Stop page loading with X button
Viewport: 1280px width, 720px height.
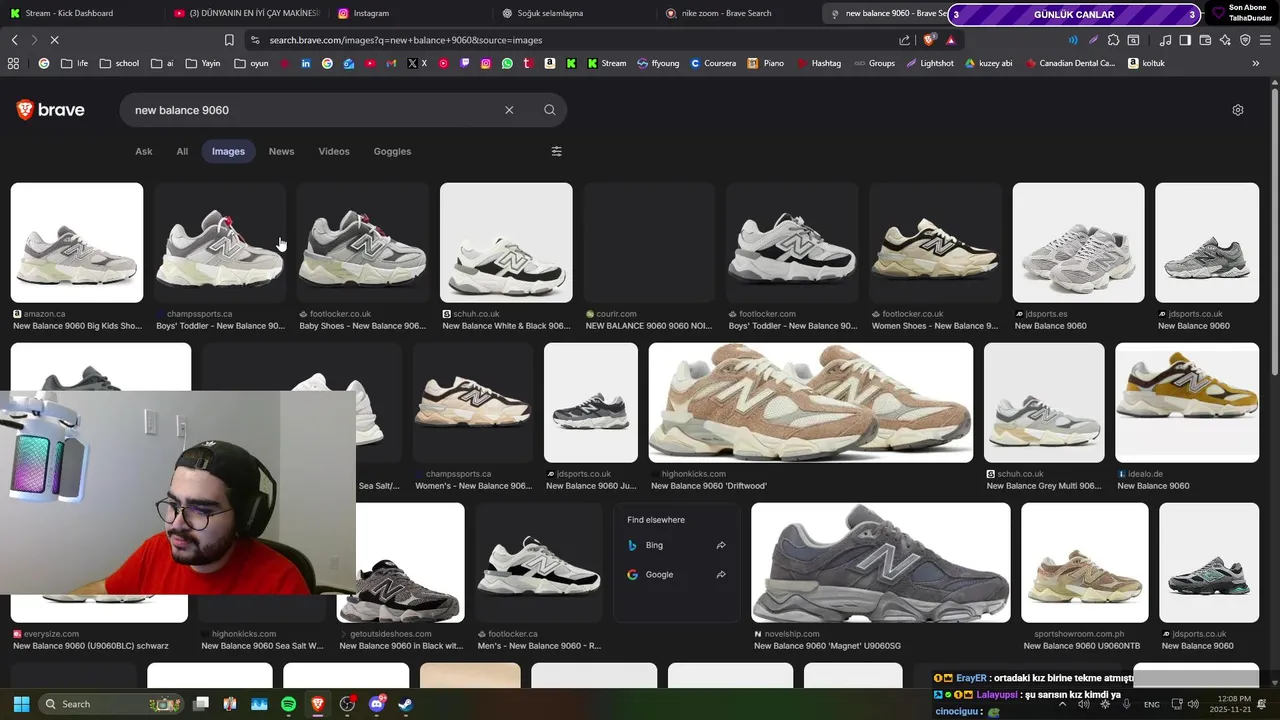point(54,40)
